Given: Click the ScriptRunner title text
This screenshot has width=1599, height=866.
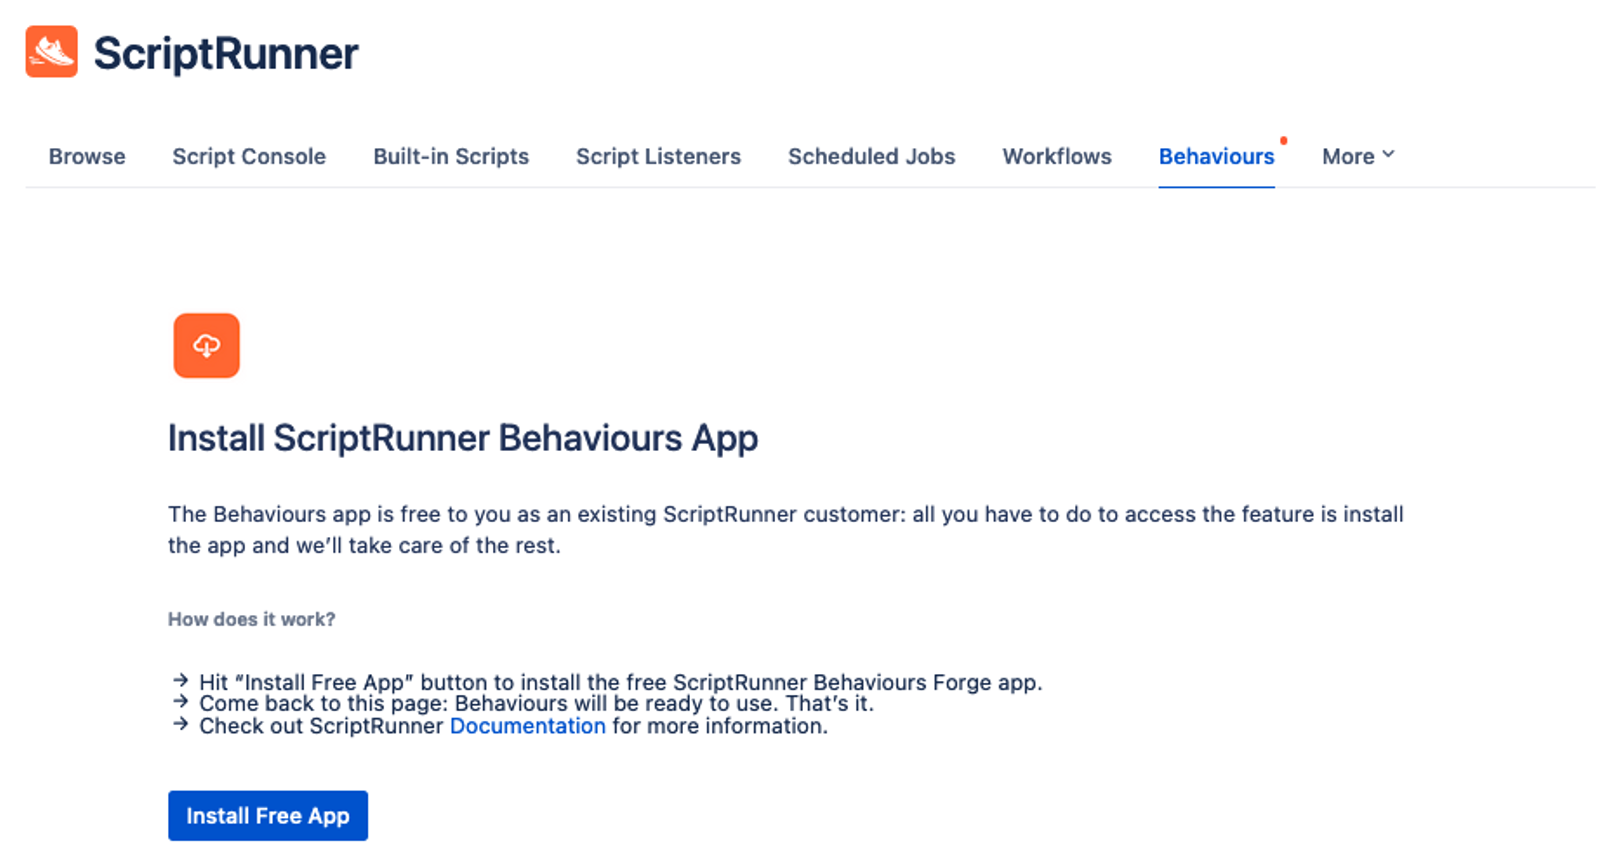Looking at the screenshot, I should 226,53.
